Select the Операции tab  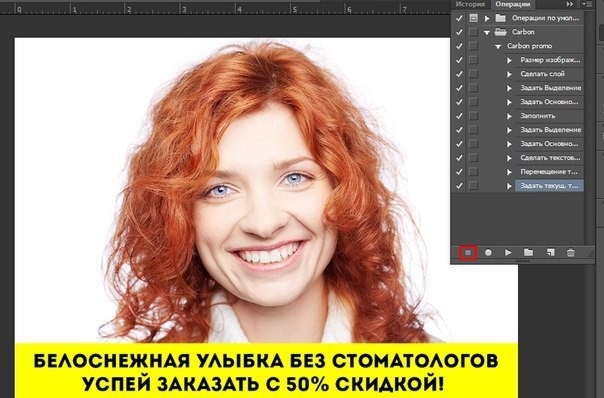(x=513, y=4)
